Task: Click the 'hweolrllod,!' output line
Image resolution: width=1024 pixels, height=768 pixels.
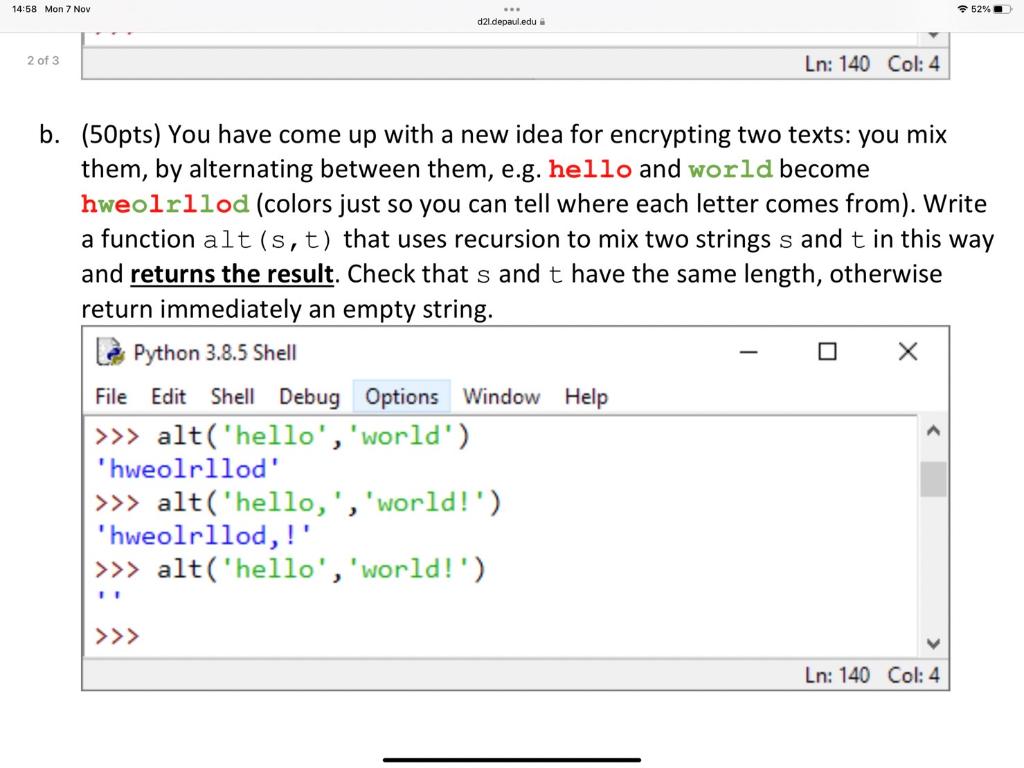Action: coord(204,536)
